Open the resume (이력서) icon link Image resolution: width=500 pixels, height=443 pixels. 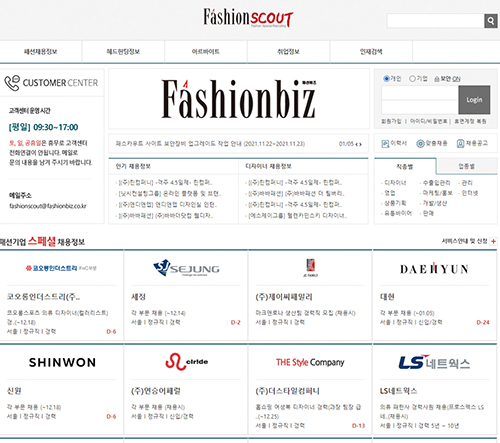tap(385, 144)
